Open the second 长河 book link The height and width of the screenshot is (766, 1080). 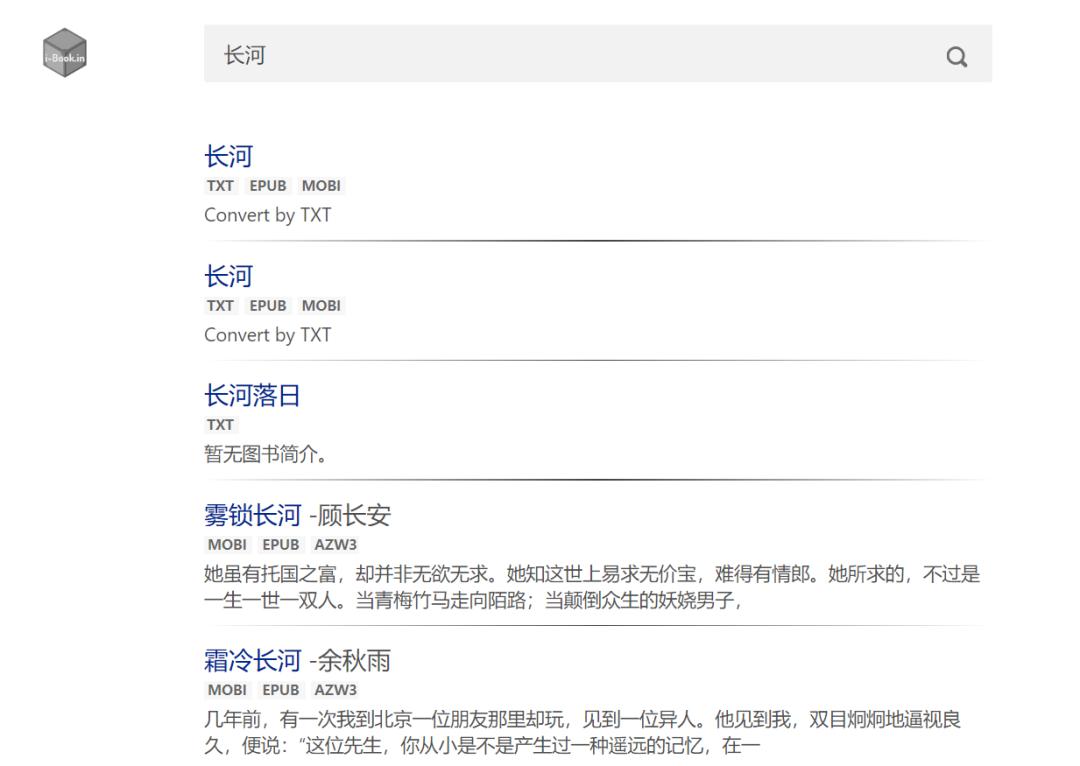[x=230, y=276]
